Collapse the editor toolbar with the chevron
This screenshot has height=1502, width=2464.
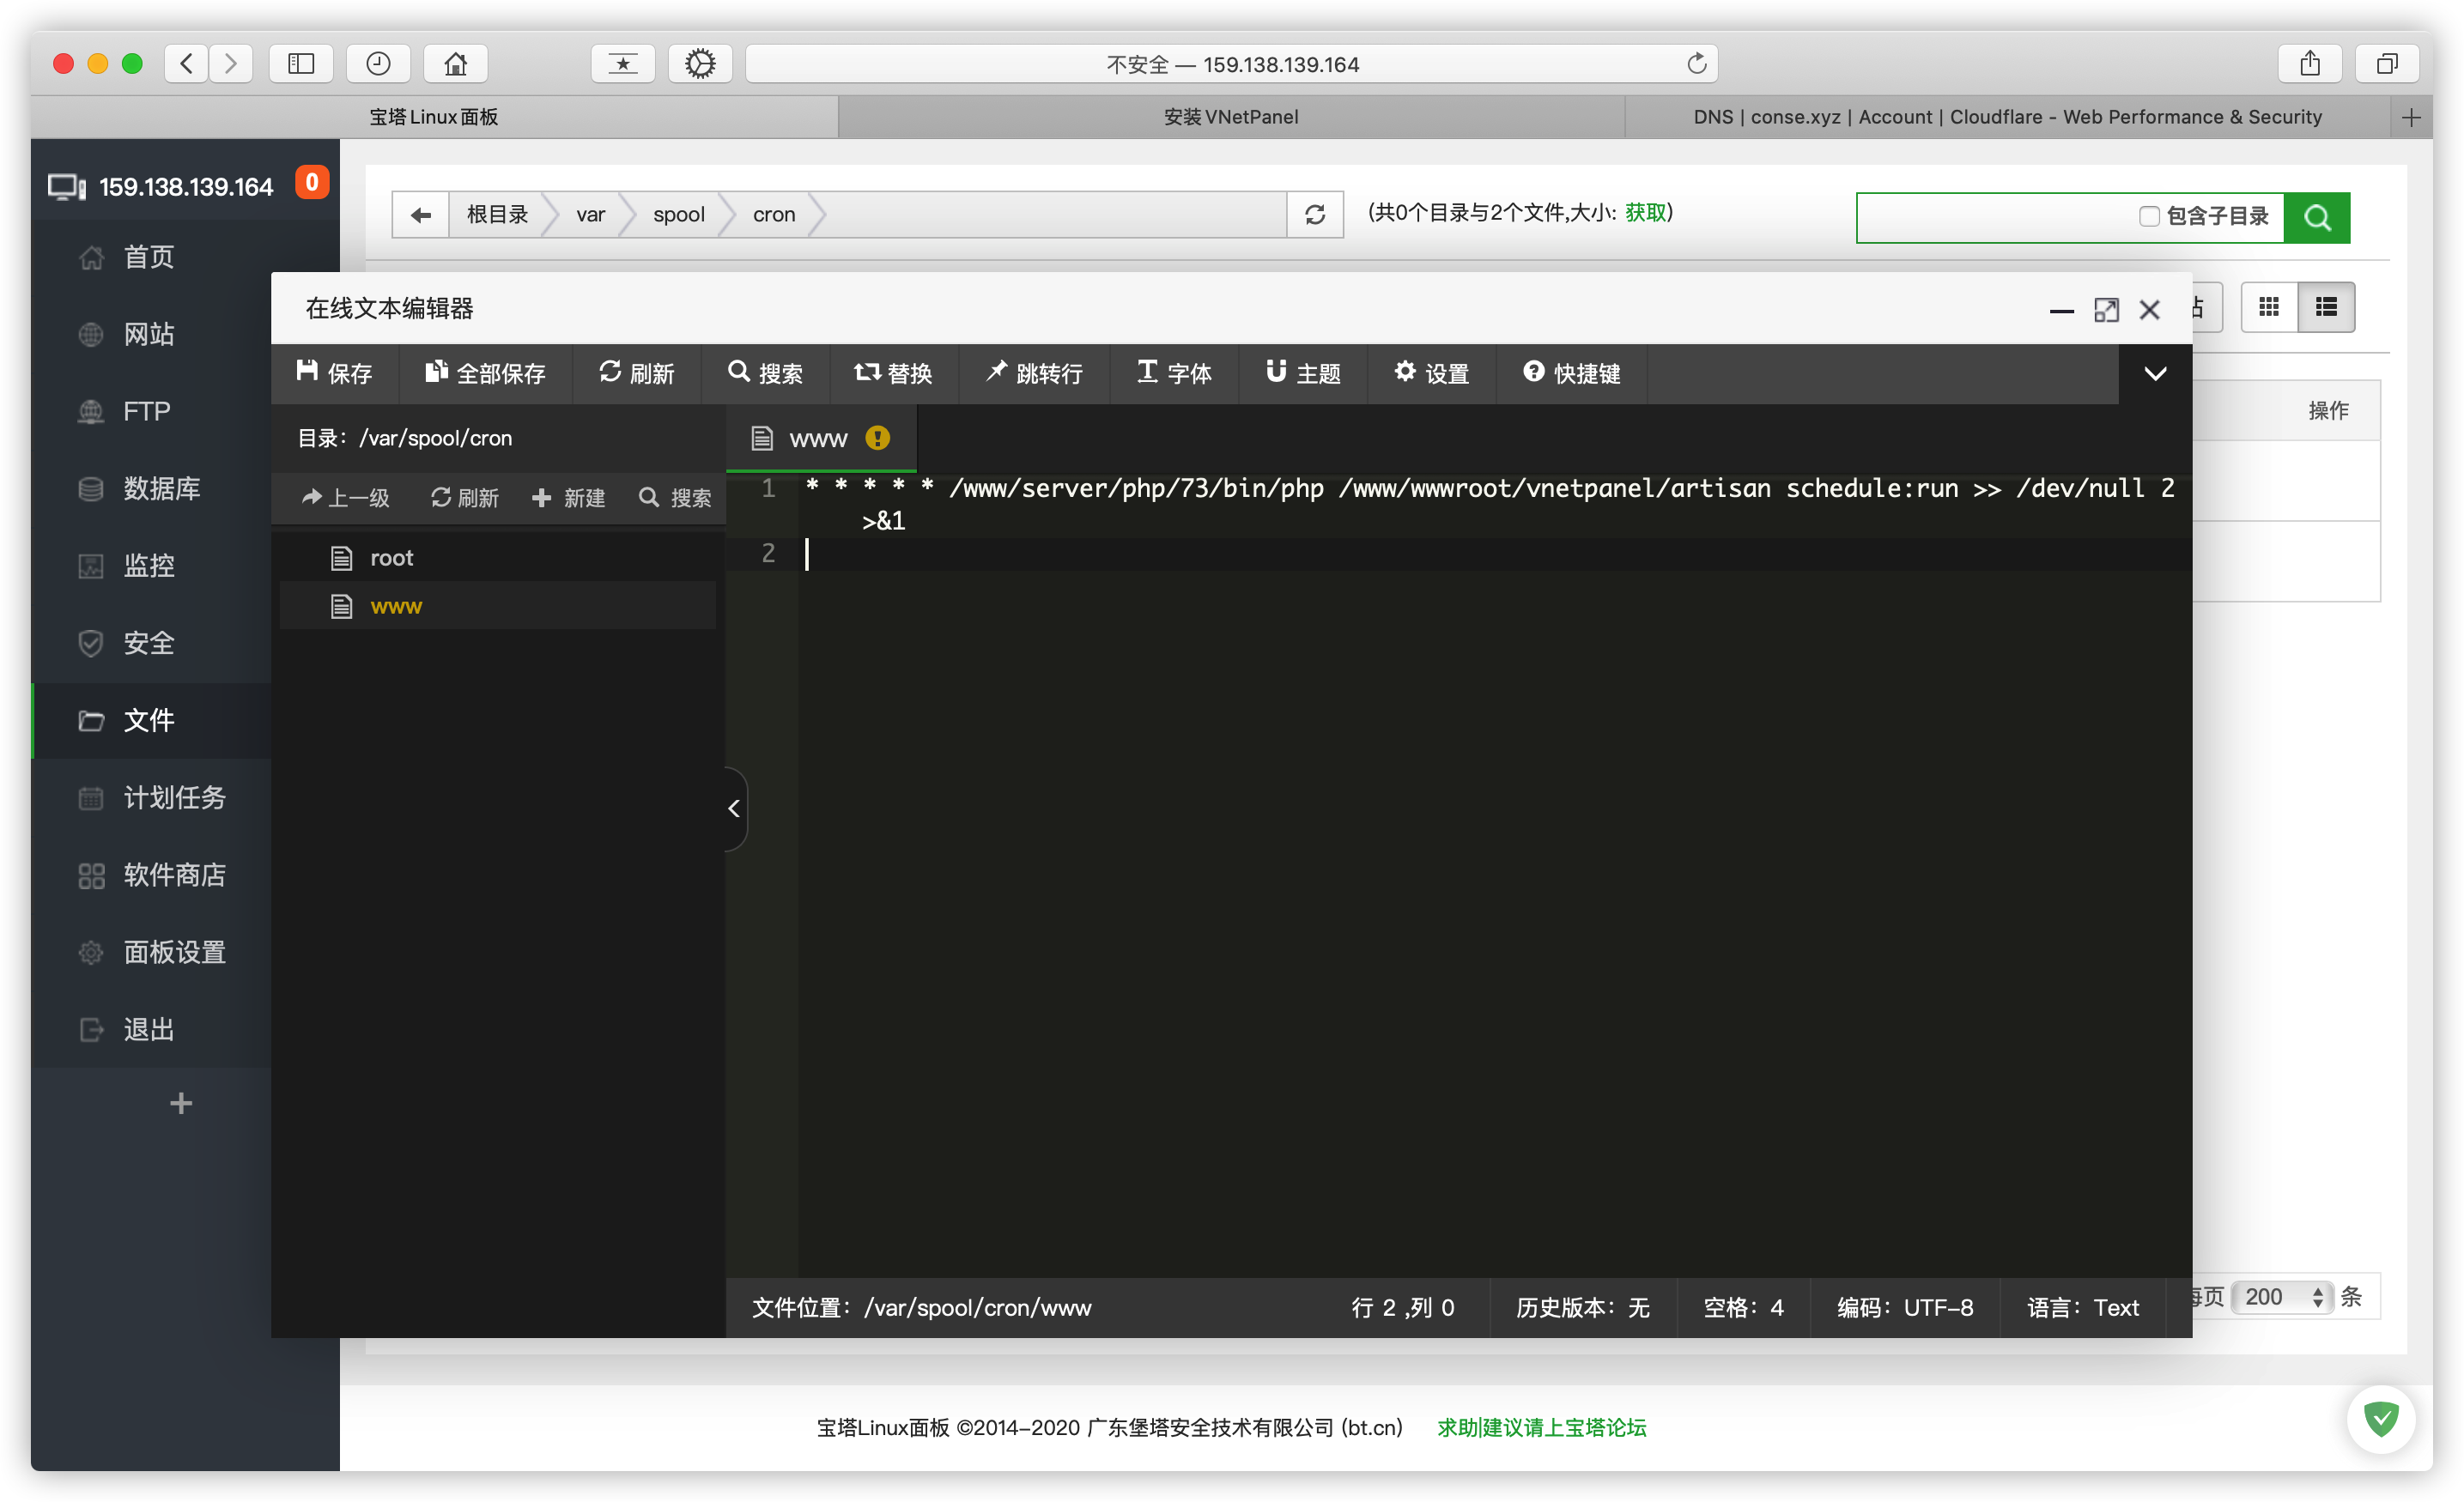(2155, 374)
